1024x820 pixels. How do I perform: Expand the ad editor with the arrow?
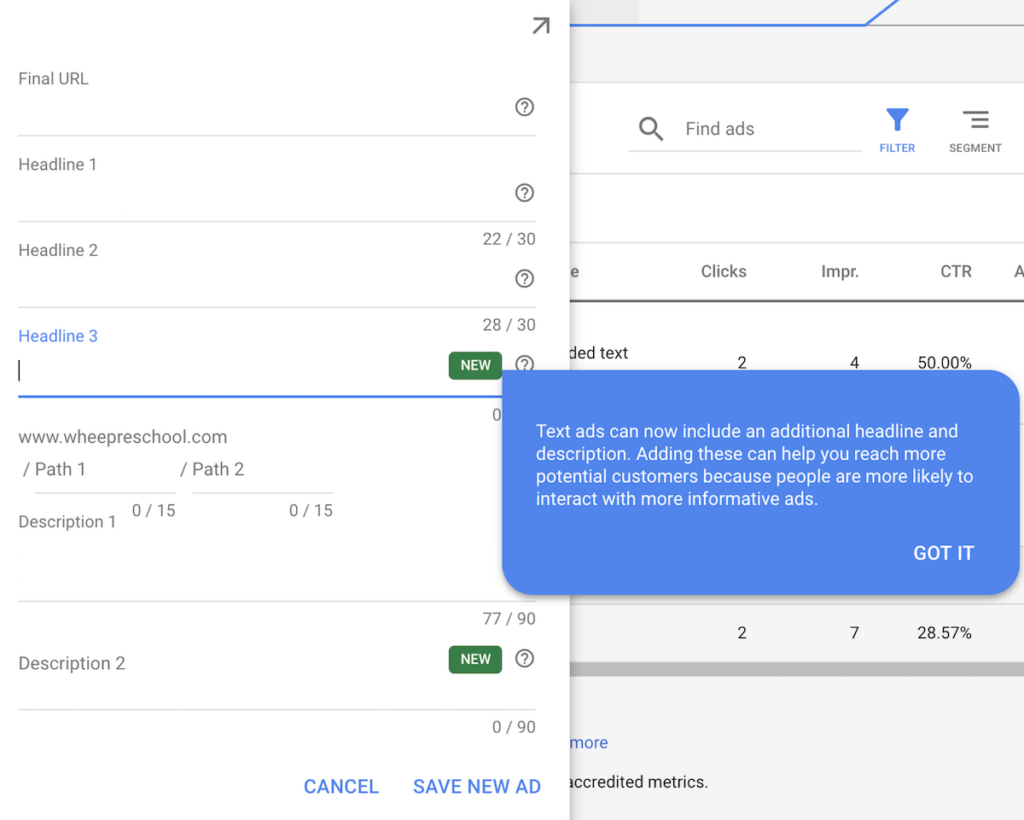(540, 25)
